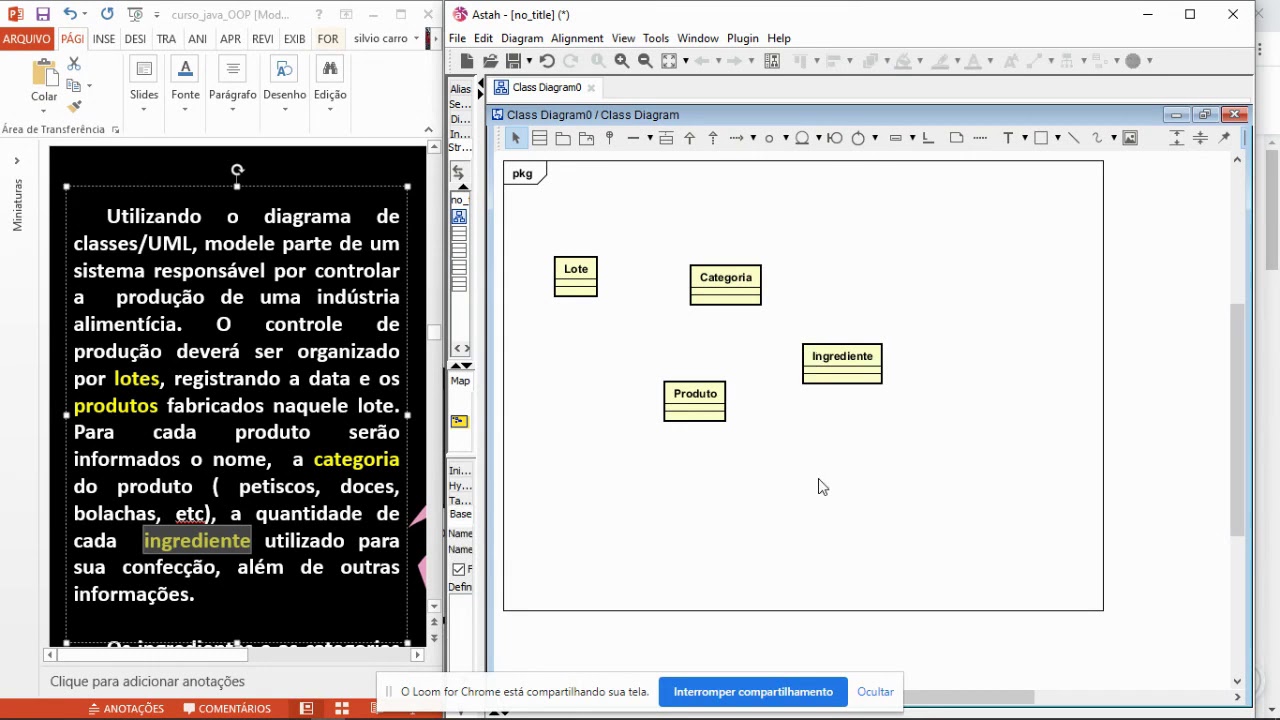Expand the Text tool options arrow
1280x720 pixels.
tap(1024, 138)
